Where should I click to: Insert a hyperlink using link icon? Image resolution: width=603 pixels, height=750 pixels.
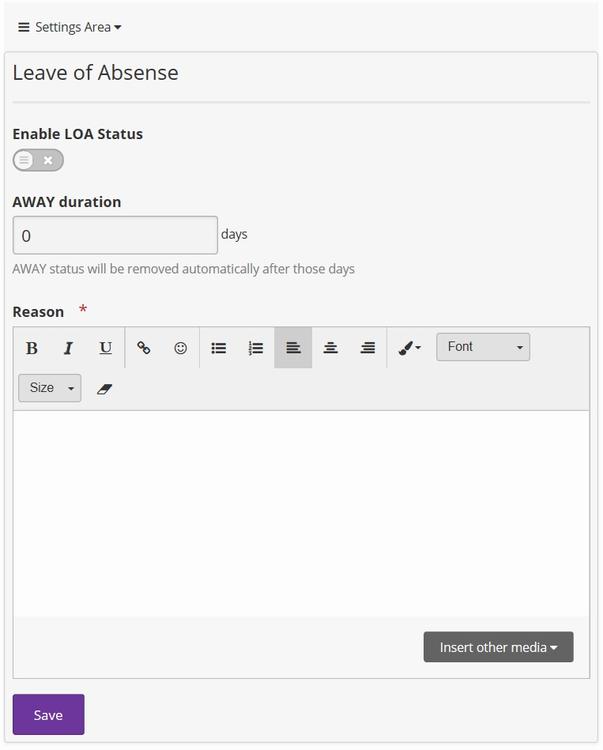(x=144, y=348)
